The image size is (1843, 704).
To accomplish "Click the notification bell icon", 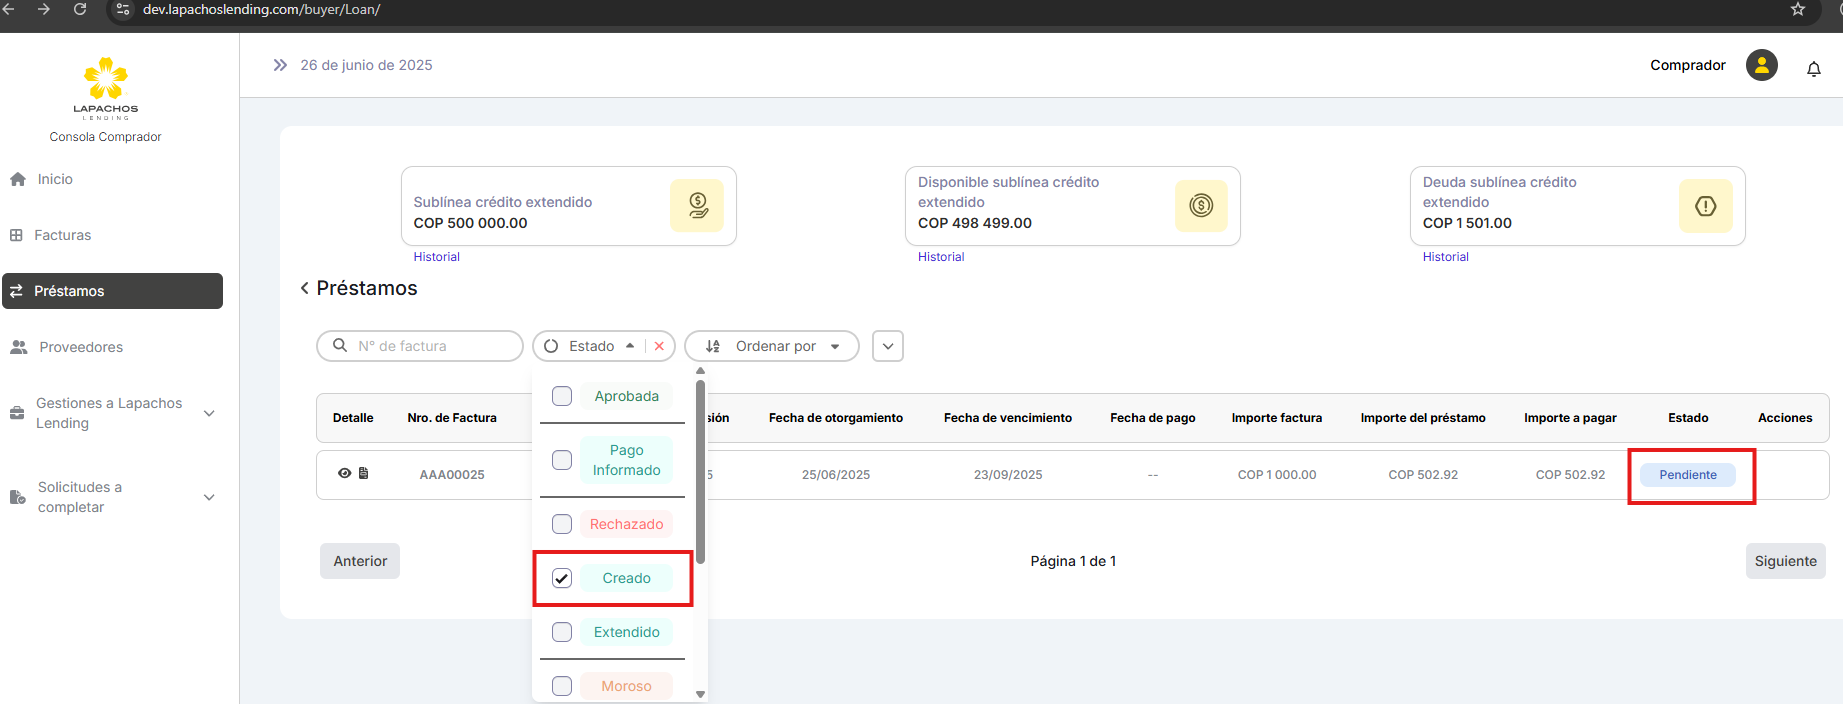I will [x=1813, y=69].
